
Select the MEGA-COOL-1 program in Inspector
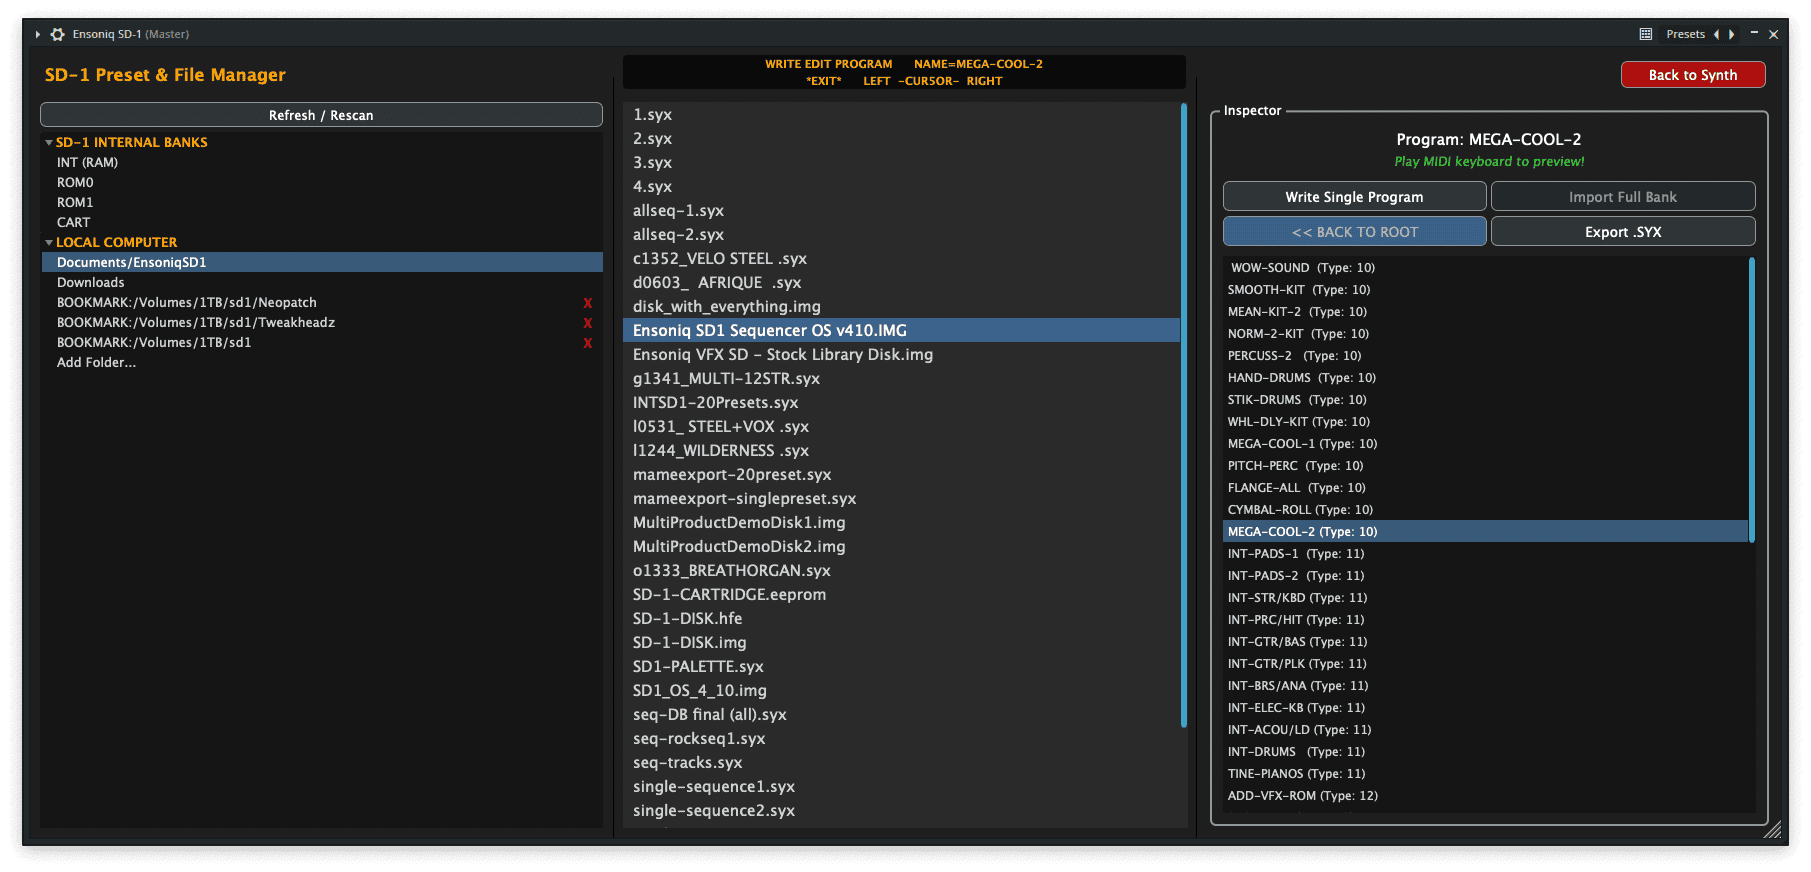click(1485, 444)
